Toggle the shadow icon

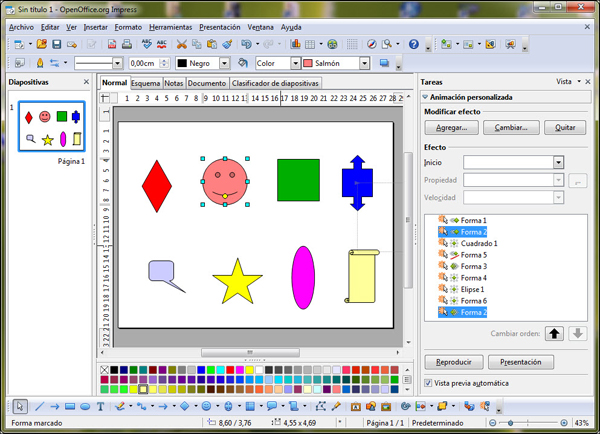coord(384,63)
